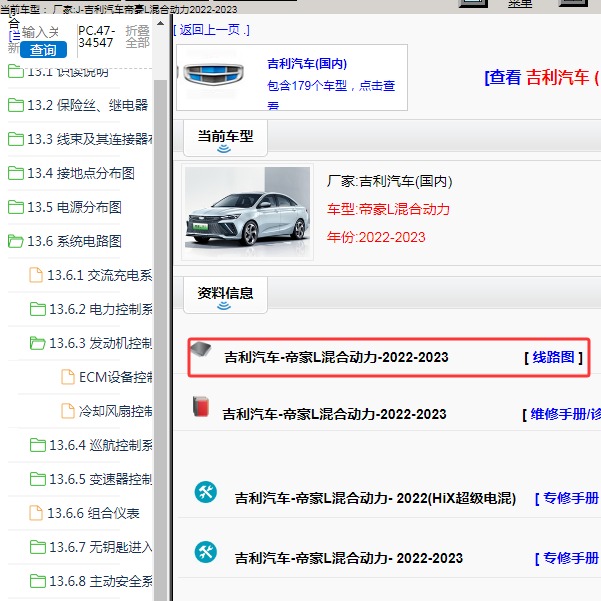Expand 13.6.7 无钥匙进入 folder
The width and height of the screenshot is (601, 601).
101,547
